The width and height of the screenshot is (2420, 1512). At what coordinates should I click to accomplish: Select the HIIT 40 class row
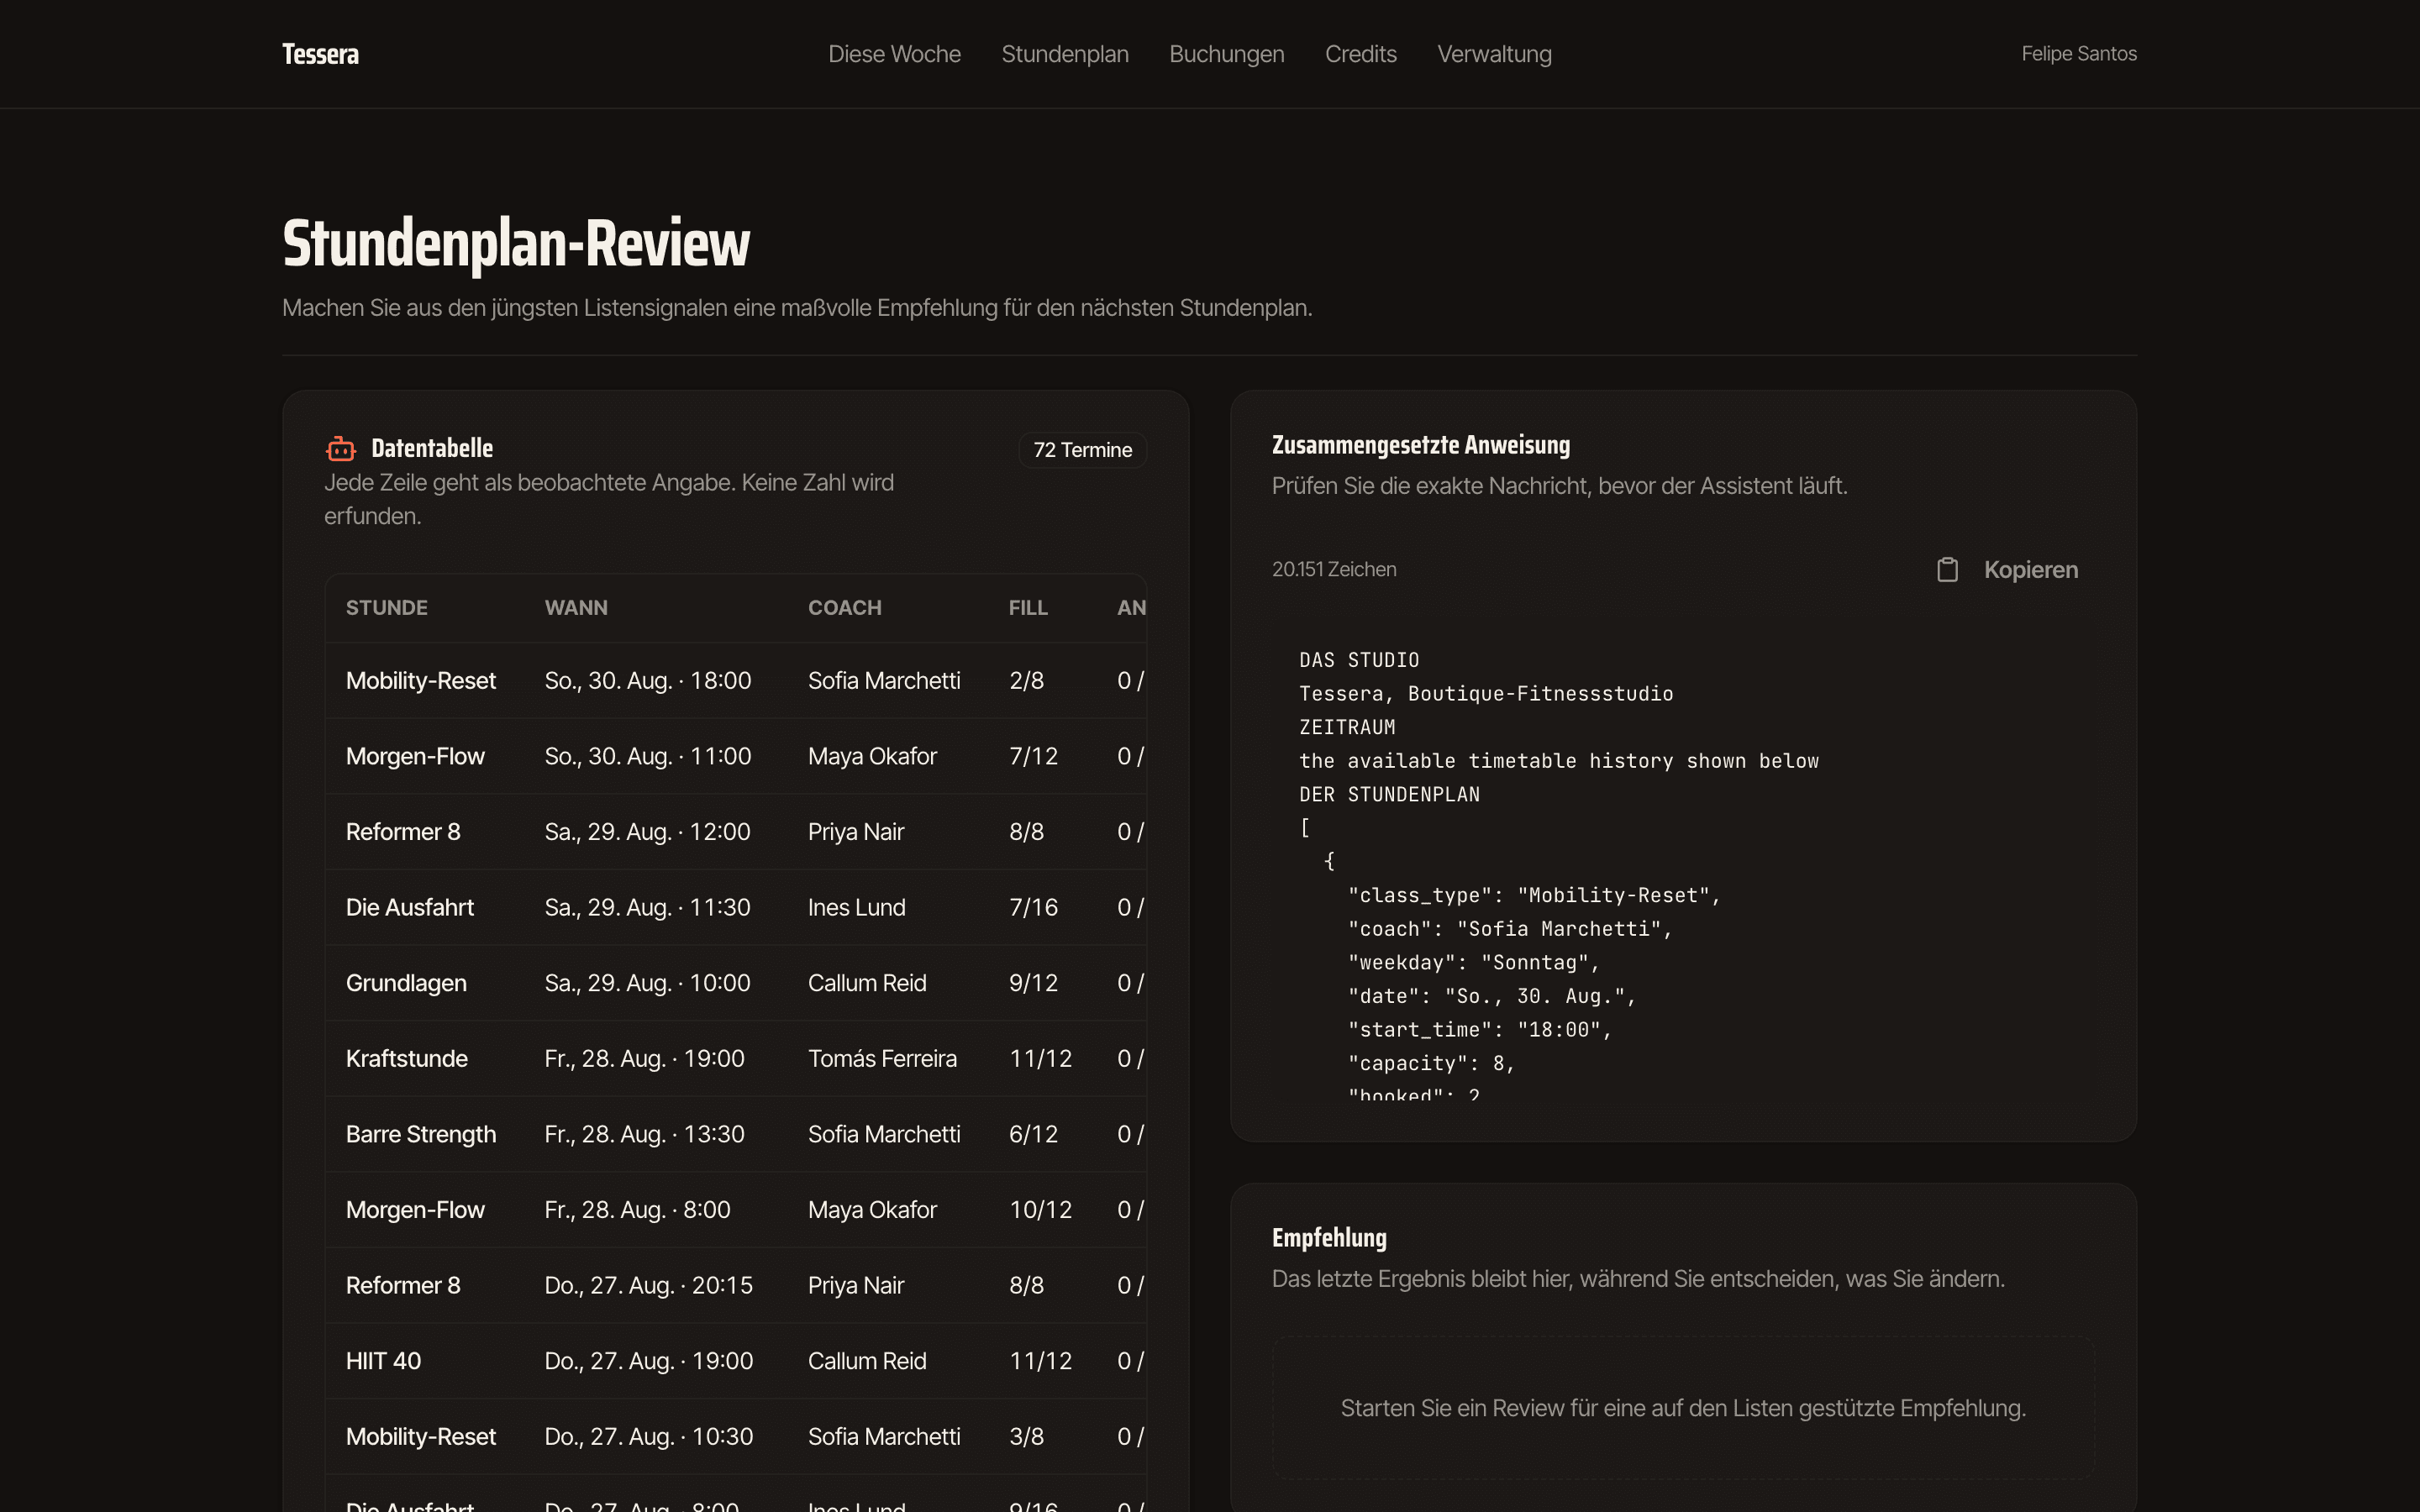(735, 1361)
